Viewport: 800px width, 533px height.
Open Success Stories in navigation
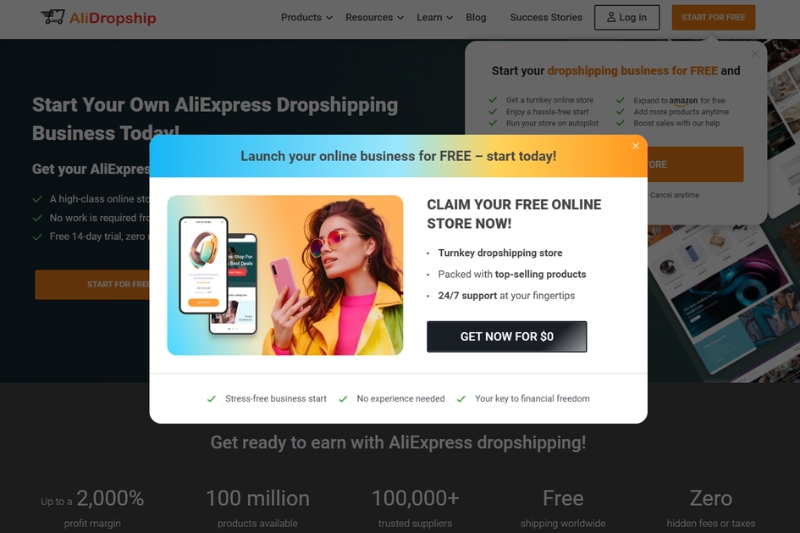click(546, 17)
